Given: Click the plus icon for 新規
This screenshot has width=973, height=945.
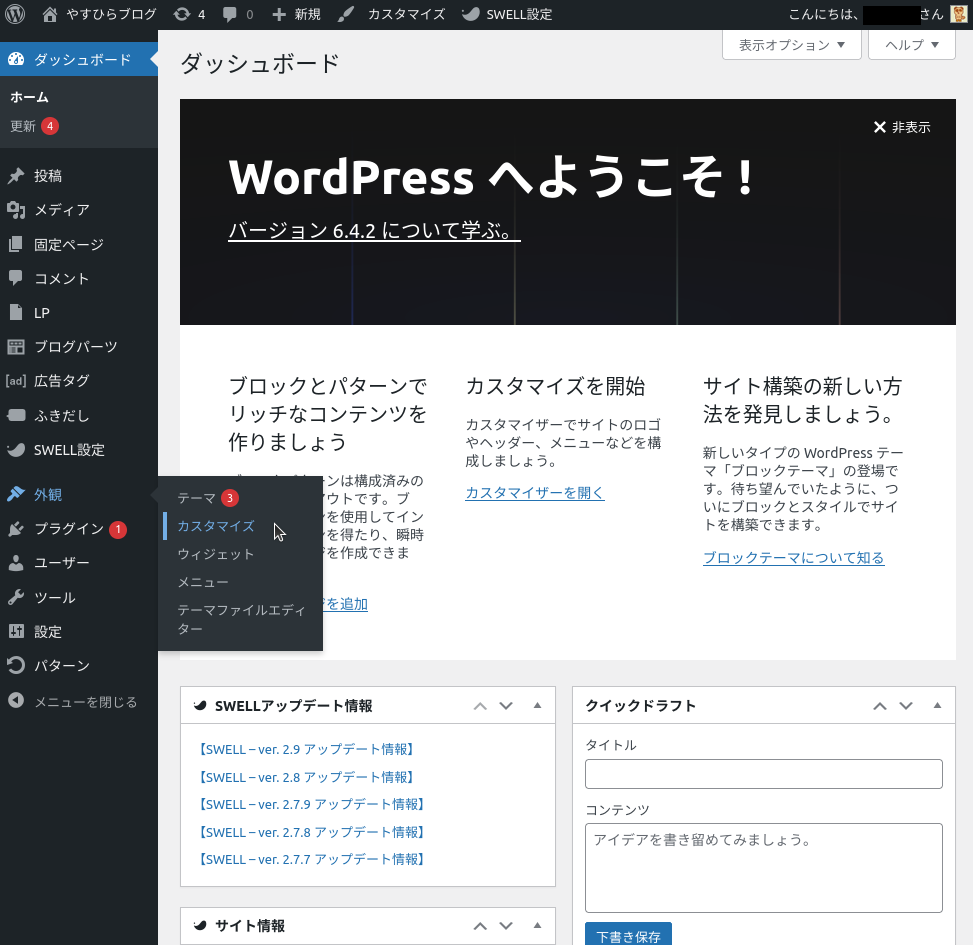Looking at the screenshot, I should coord(279,14).
